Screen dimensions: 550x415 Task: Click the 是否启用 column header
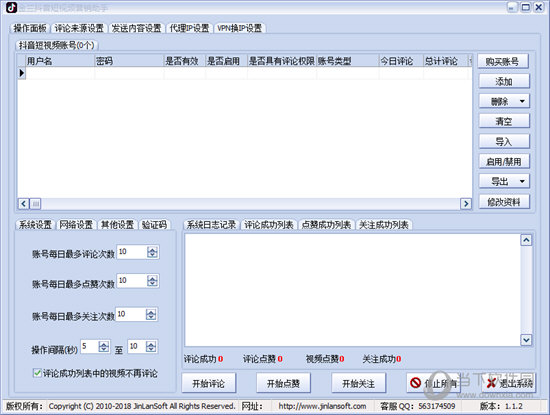tap(227, 61)
